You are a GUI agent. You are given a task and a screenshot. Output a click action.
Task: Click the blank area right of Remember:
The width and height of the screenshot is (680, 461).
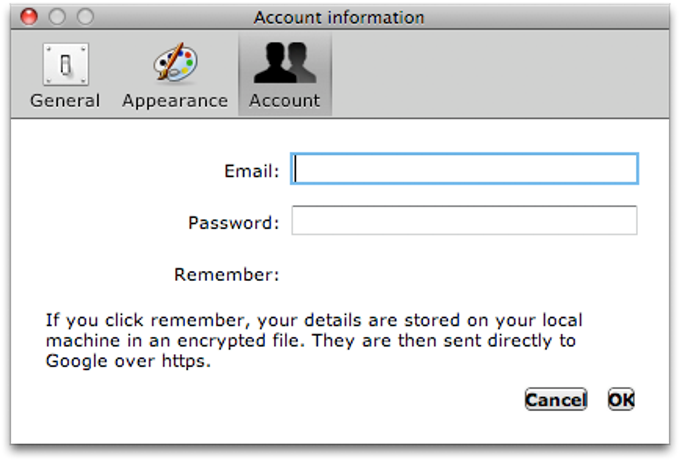[464, 275]
